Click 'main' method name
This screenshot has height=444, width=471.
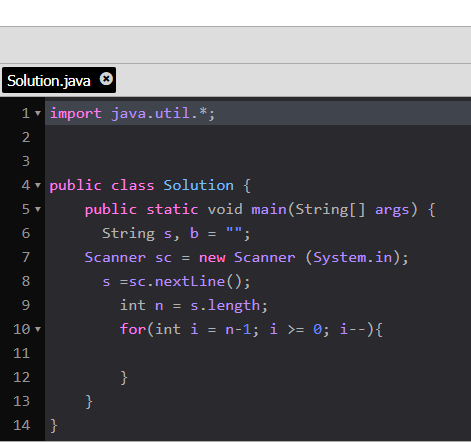pos(269,209)
